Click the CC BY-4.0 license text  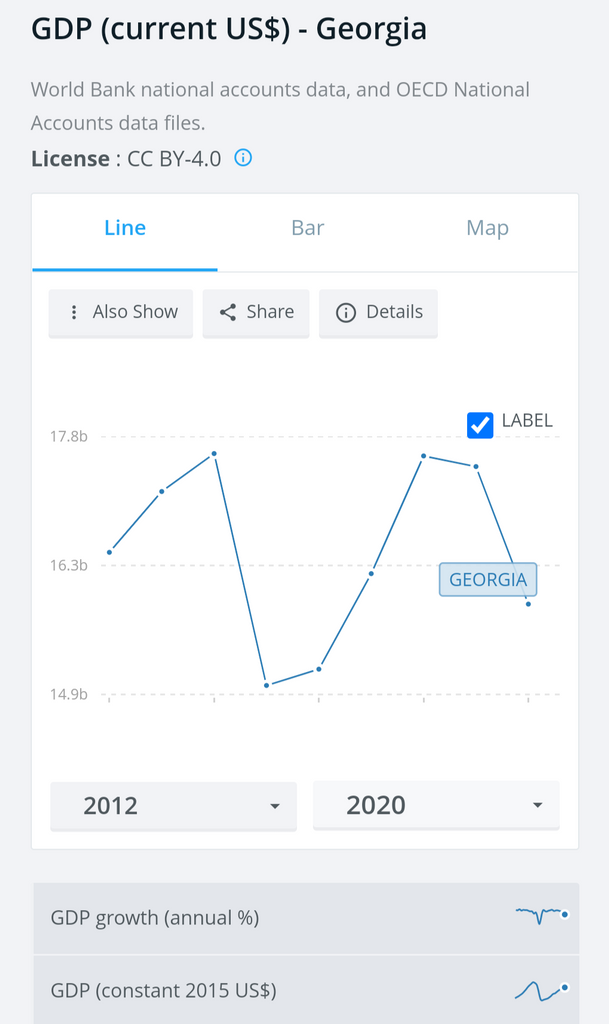point(174,158)
